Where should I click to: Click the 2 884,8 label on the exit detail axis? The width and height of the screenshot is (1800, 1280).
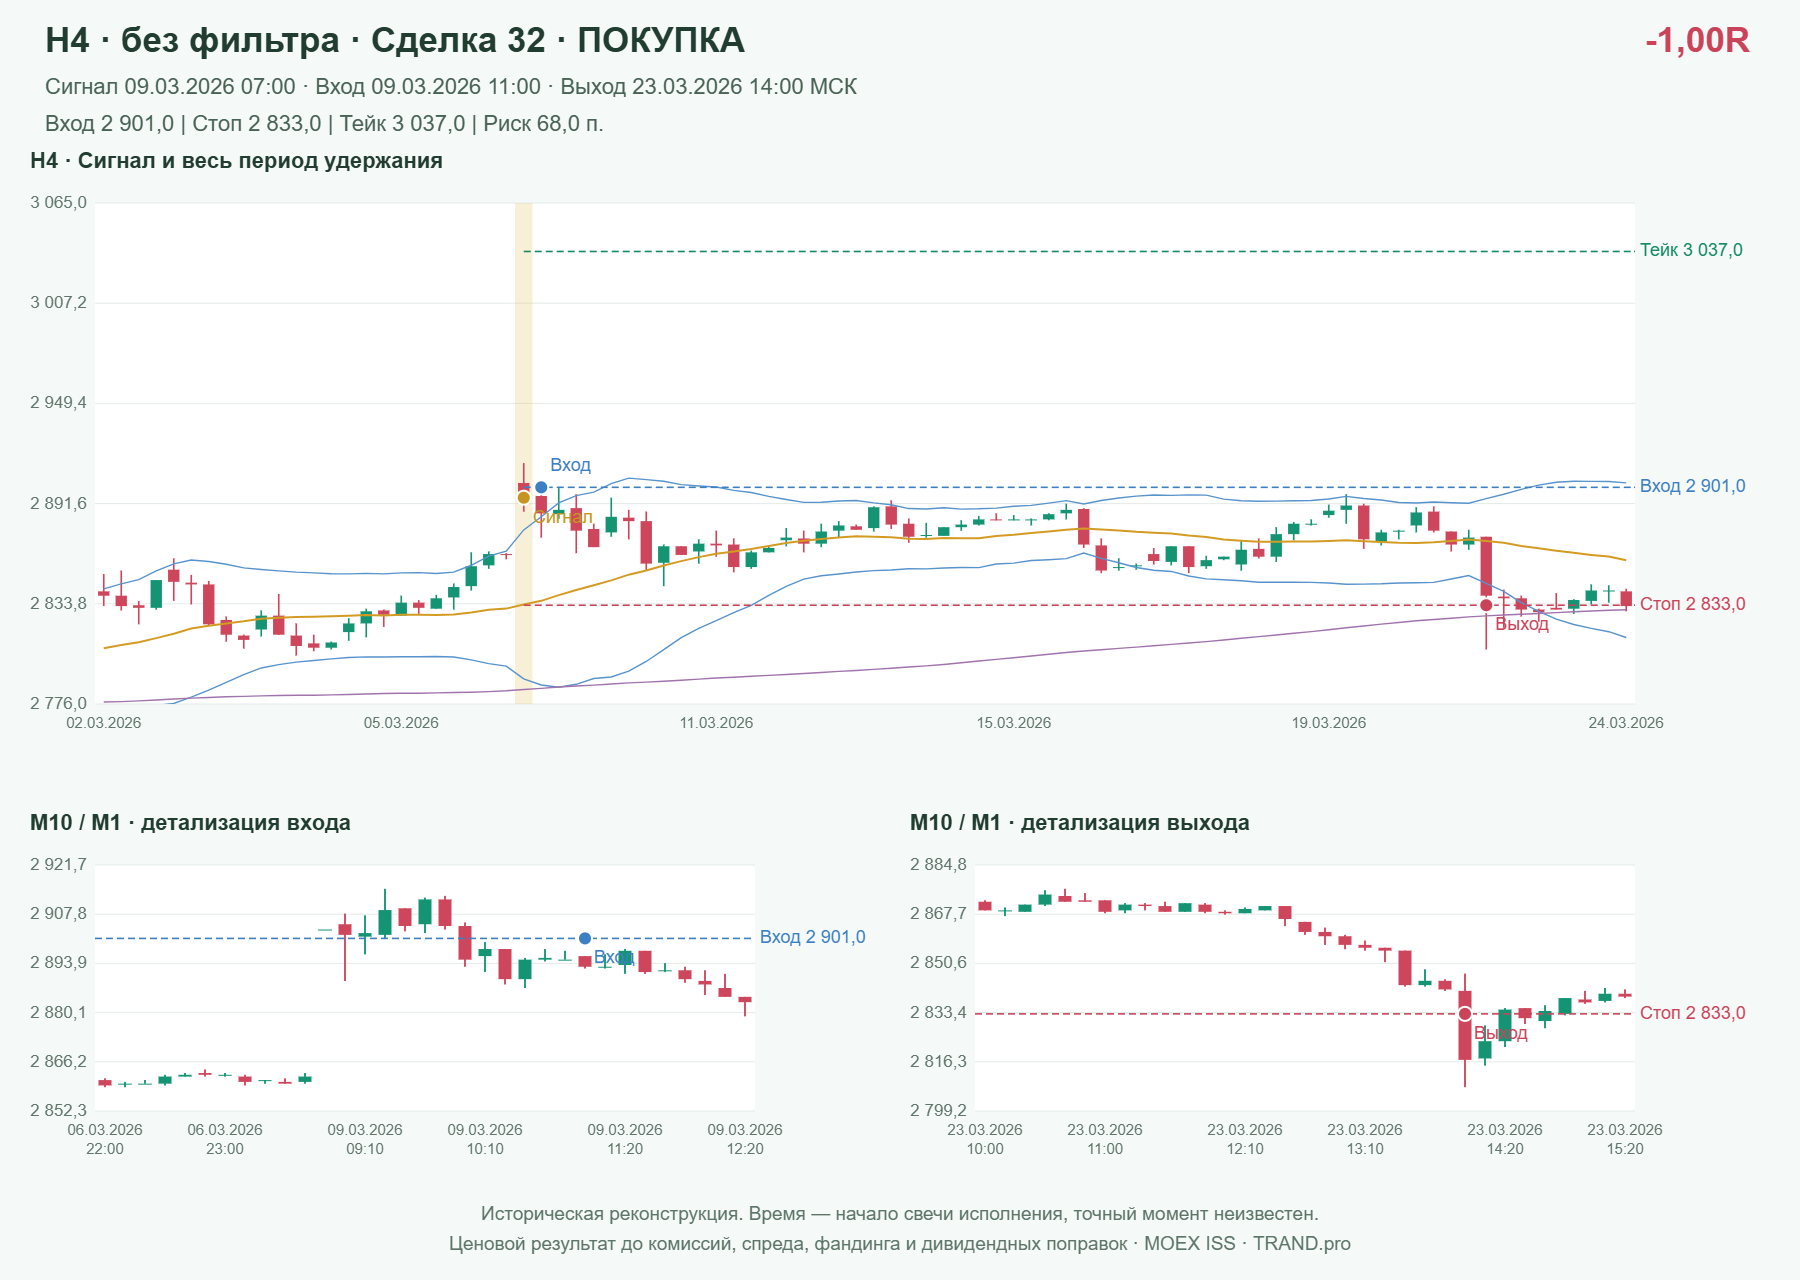pos(939,865)
